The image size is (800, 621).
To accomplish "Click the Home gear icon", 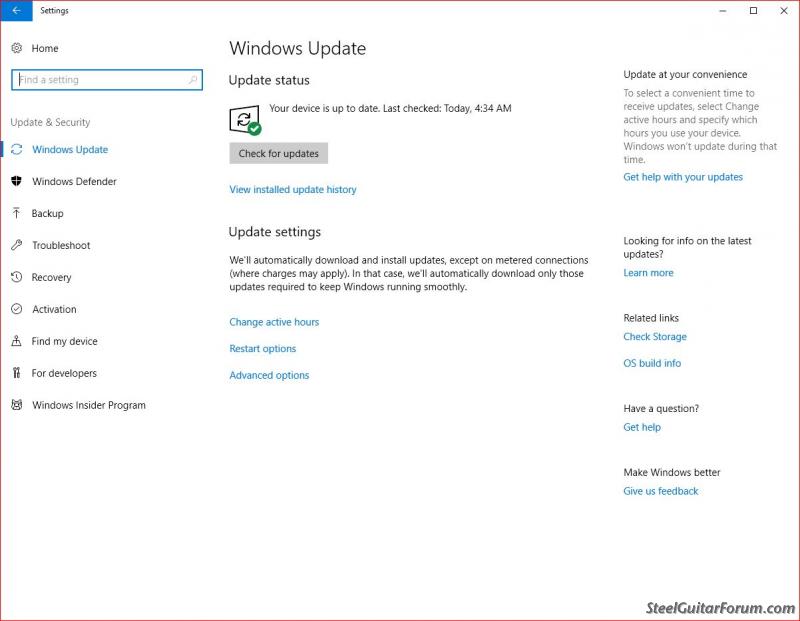I will (x=17, y=48).
